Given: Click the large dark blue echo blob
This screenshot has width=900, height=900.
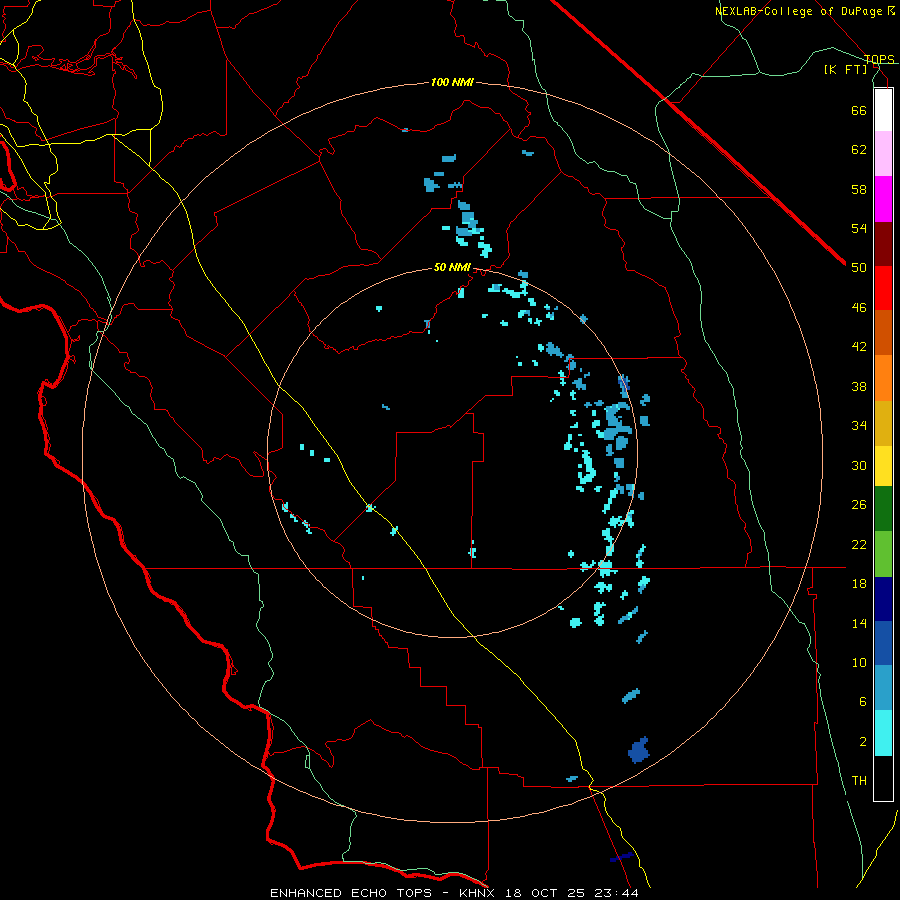Looking at the screenshot, I should point(638,751).
